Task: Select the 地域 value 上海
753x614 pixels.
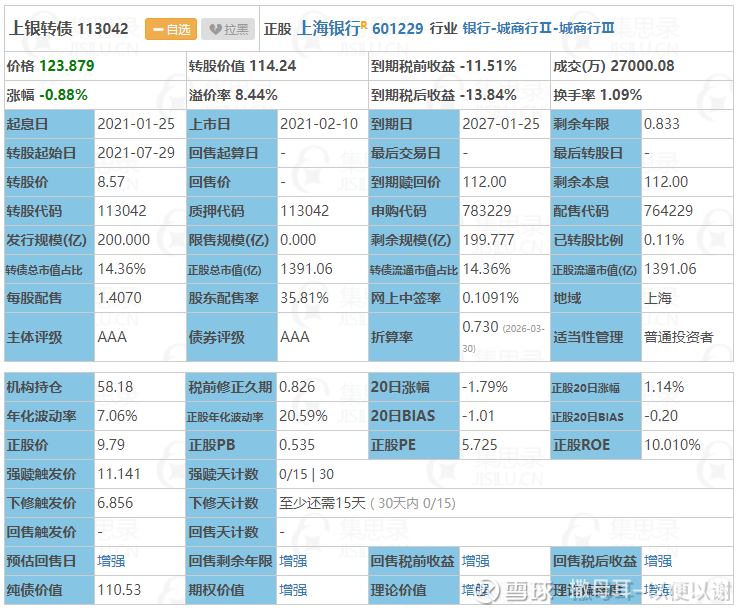Action: [657, 298]
